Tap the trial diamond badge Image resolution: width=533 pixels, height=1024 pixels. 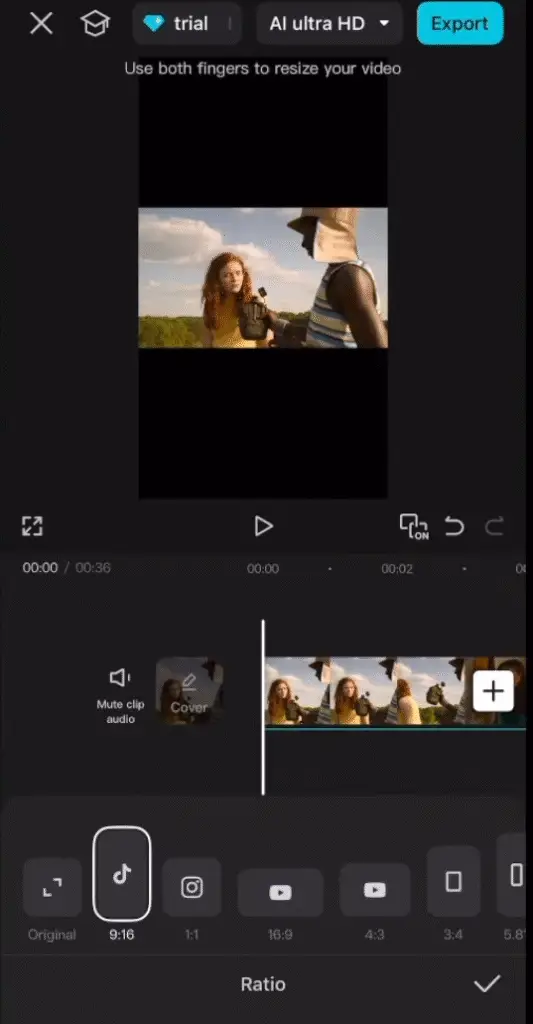click(x=187, y=24)
